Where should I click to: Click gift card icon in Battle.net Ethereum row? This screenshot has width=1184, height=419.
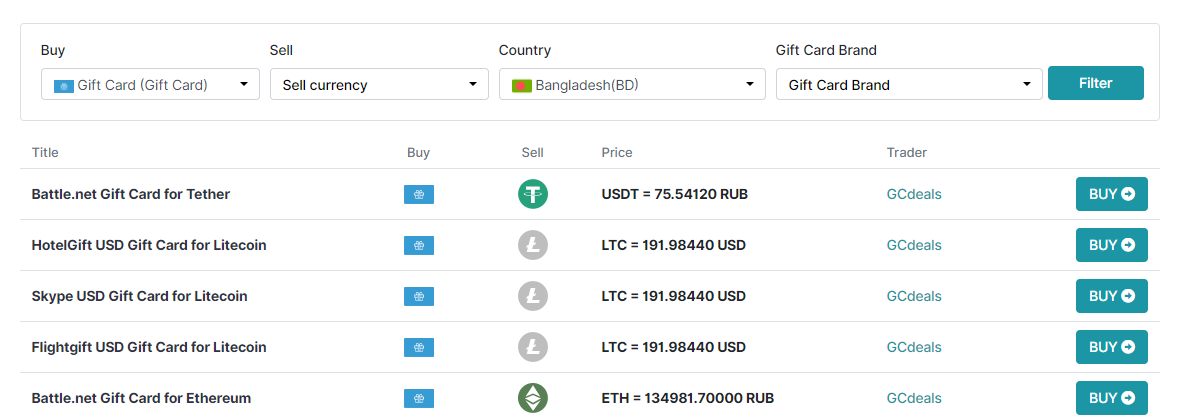point(419,399)
